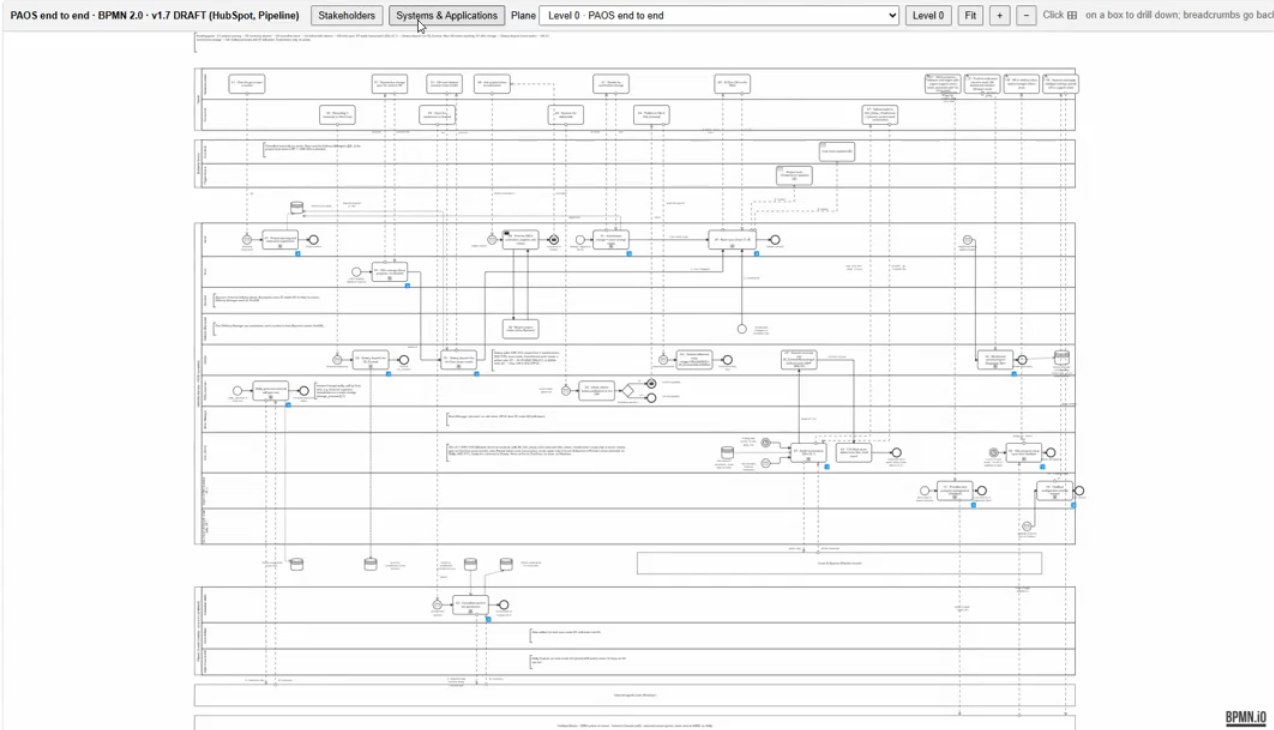Image resolution: width=1274 pixels, height=730 pixels.
Task: Fit the diagram to the viewport
Action: [x=970, y=15]
